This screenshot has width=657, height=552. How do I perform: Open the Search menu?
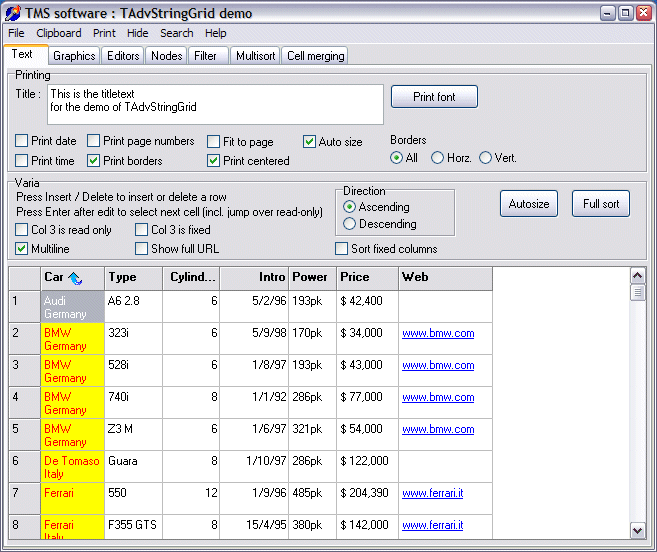point(176,33)
